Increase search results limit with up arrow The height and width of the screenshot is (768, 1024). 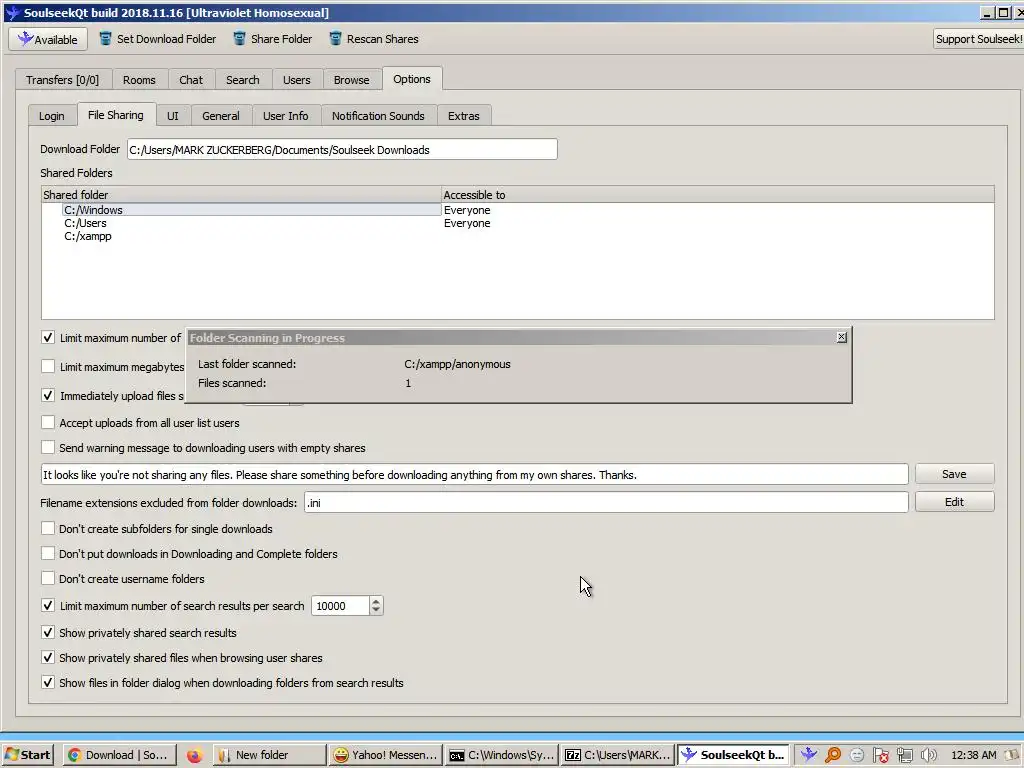[x=376, y=601]
